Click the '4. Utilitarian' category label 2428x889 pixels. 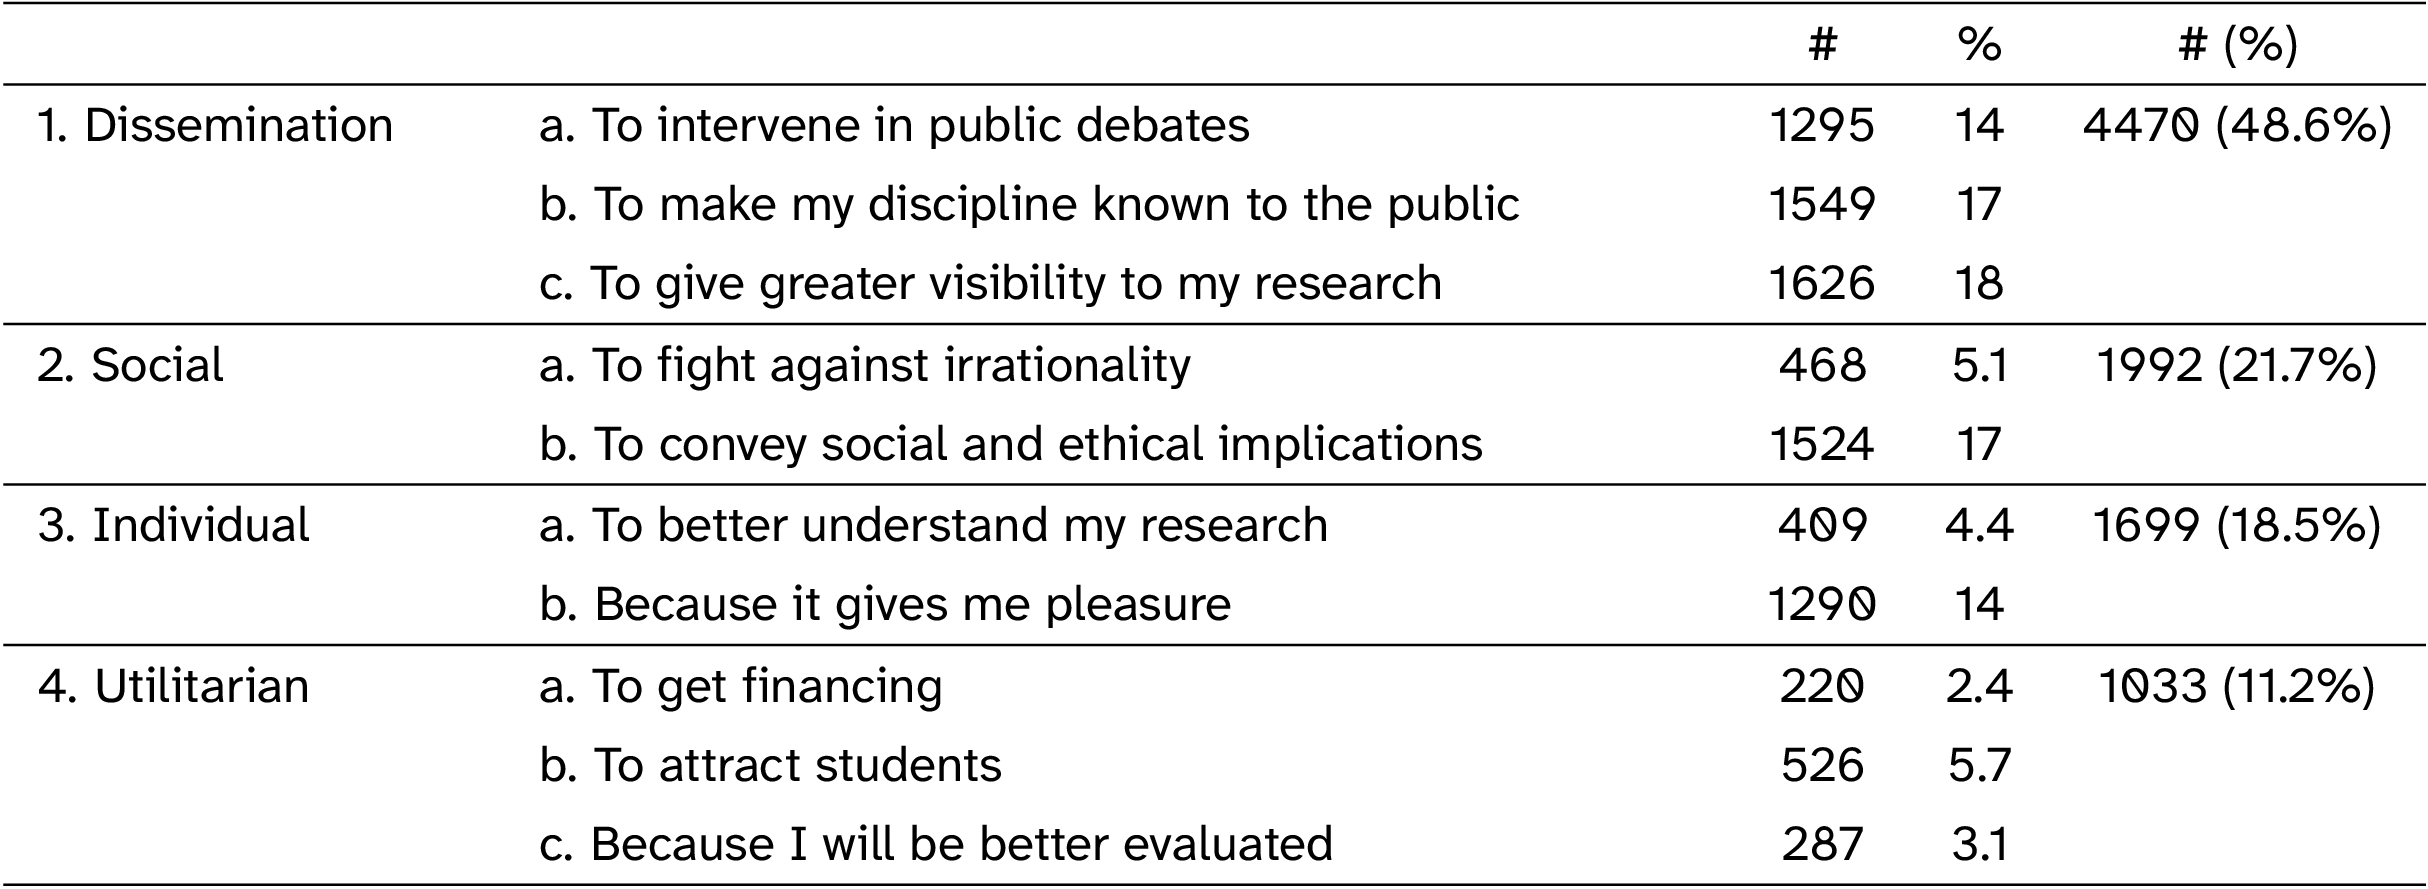pyautogui.click(x=173, y=687)
